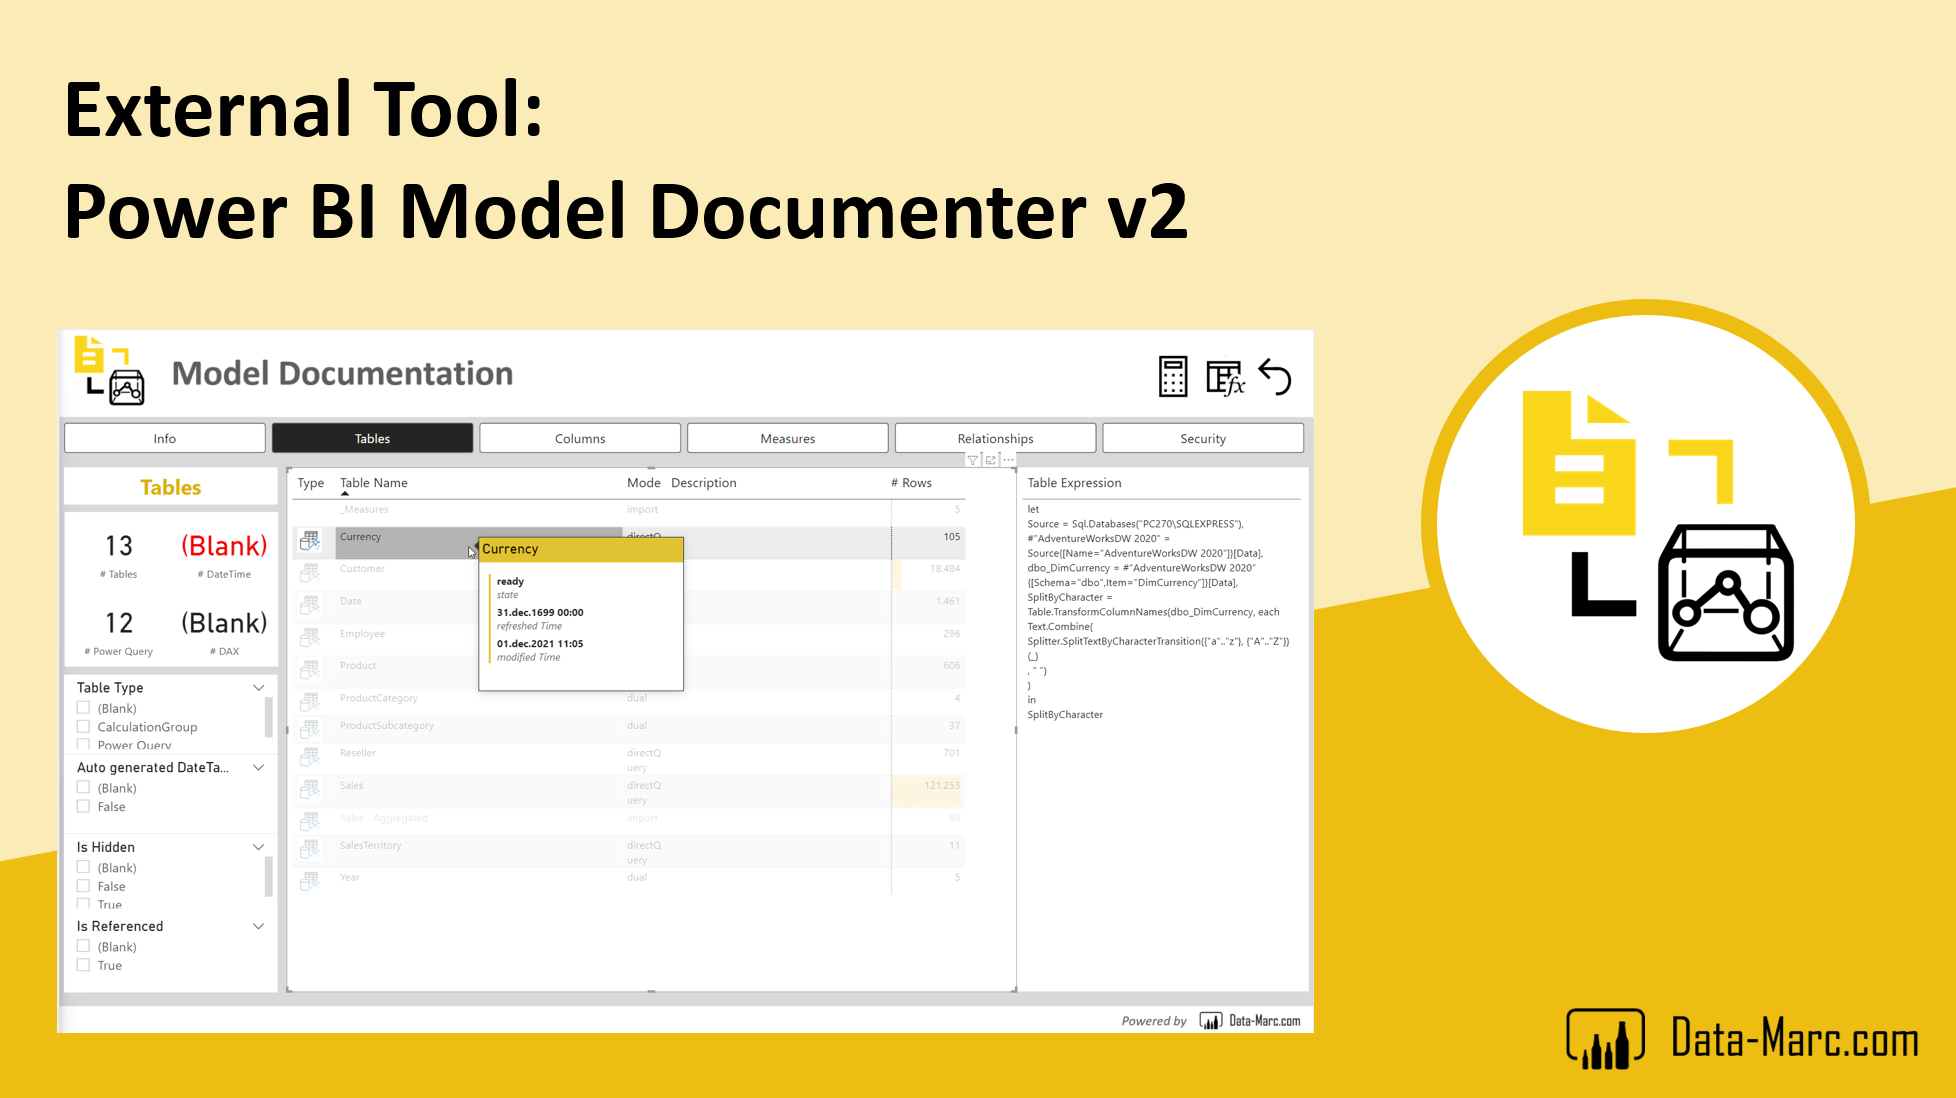Open focus mode icon on table visual
1956x1098 pixels.
point(990,460)
